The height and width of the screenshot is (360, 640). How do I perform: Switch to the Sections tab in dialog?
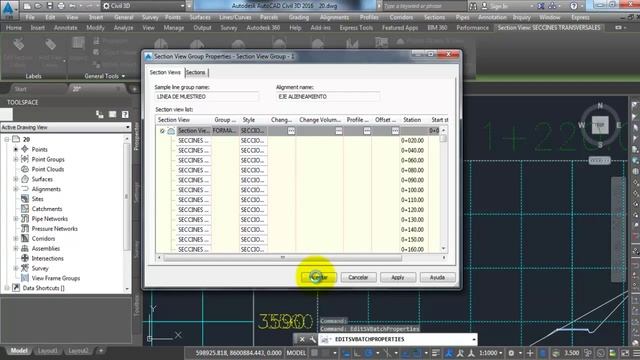tap(196, 72)
